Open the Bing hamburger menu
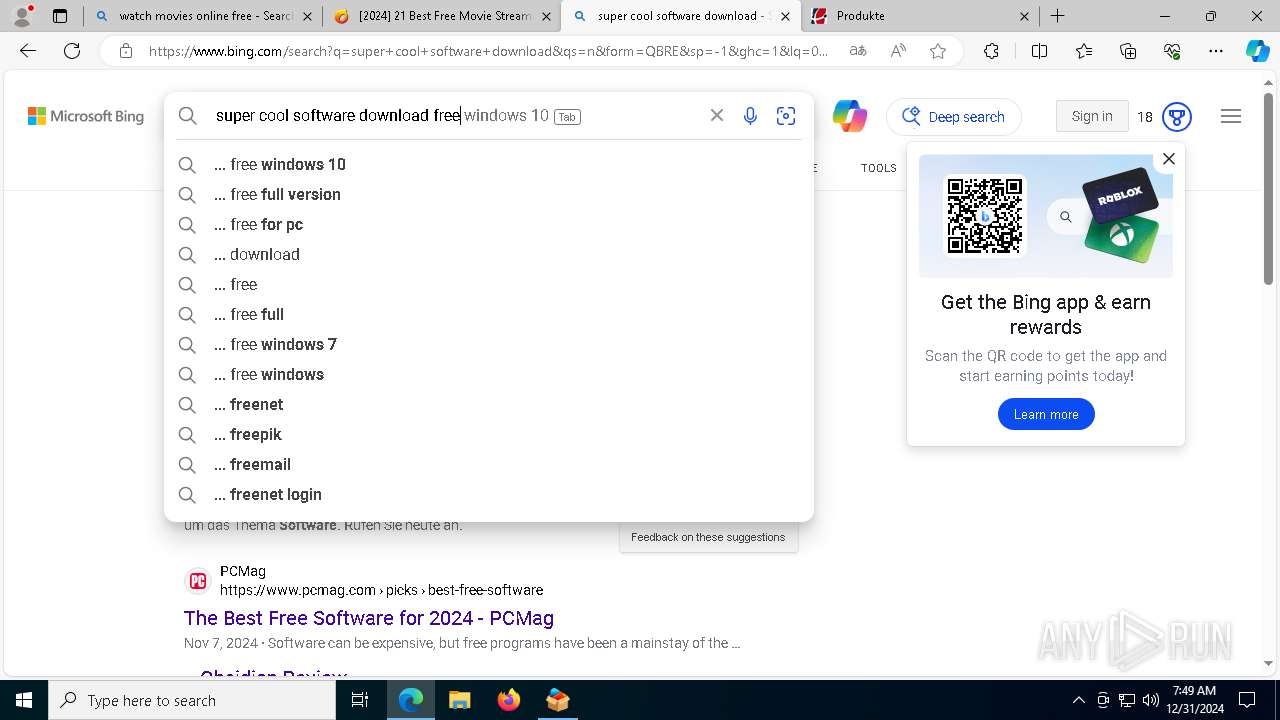The image size is (1280, 720). coord(1231,117)
